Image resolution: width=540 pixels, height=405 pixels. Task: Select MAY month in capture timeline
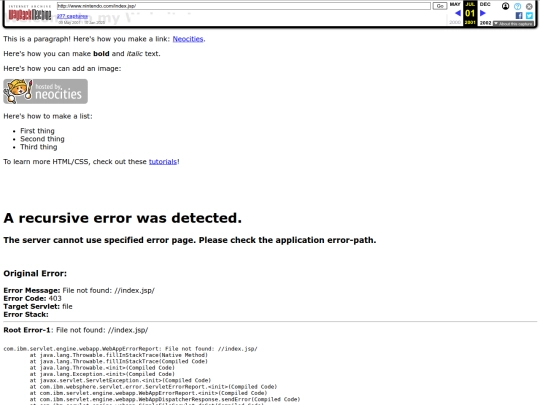pyautogui.click(x=455, y=4)
